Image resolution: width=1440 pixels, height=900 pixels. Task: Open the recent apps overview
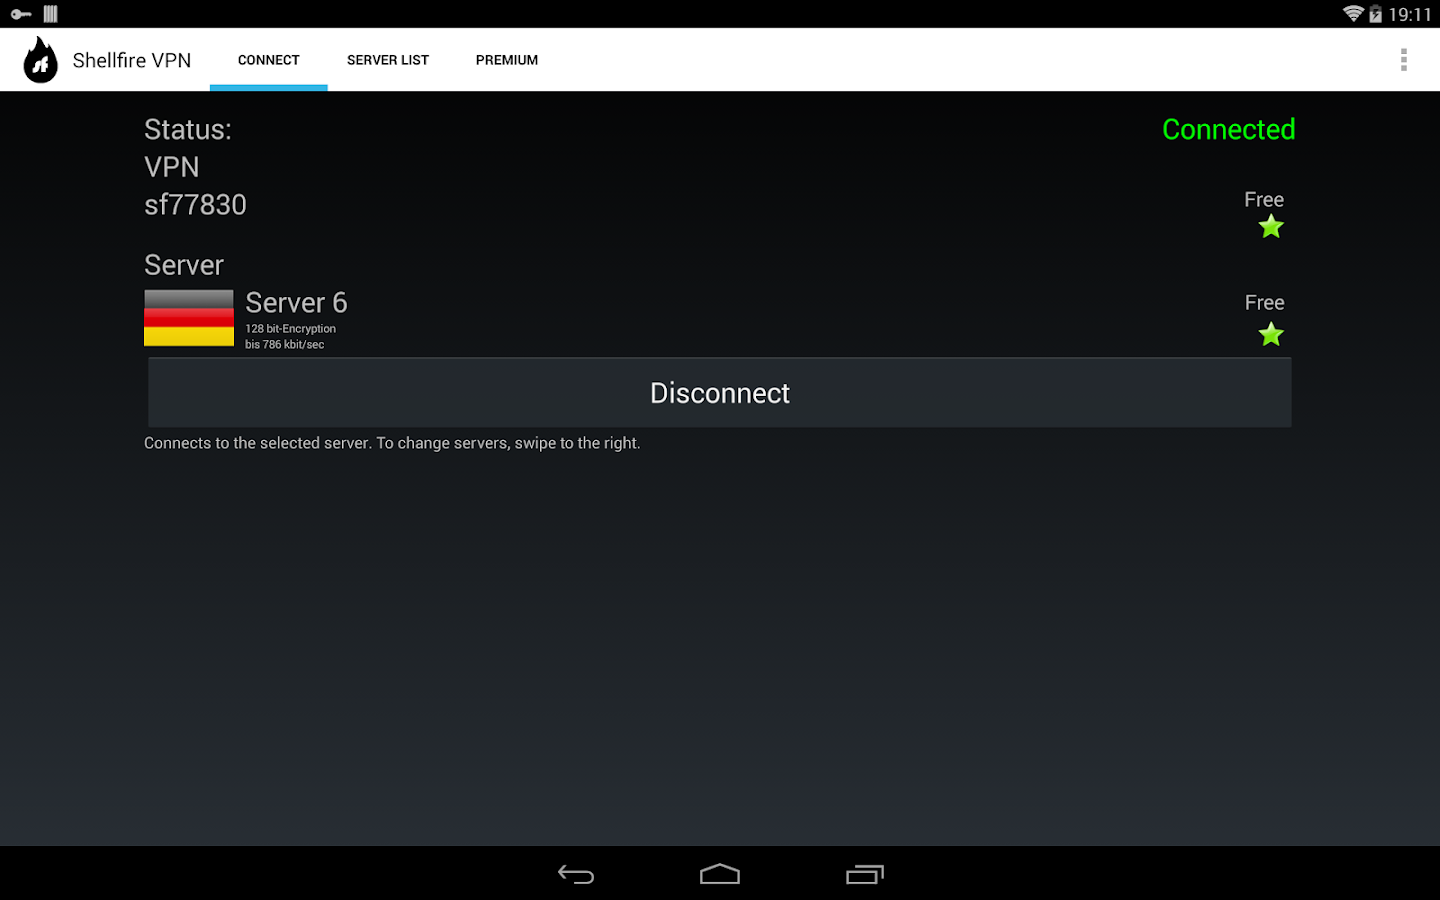(865, 874)
